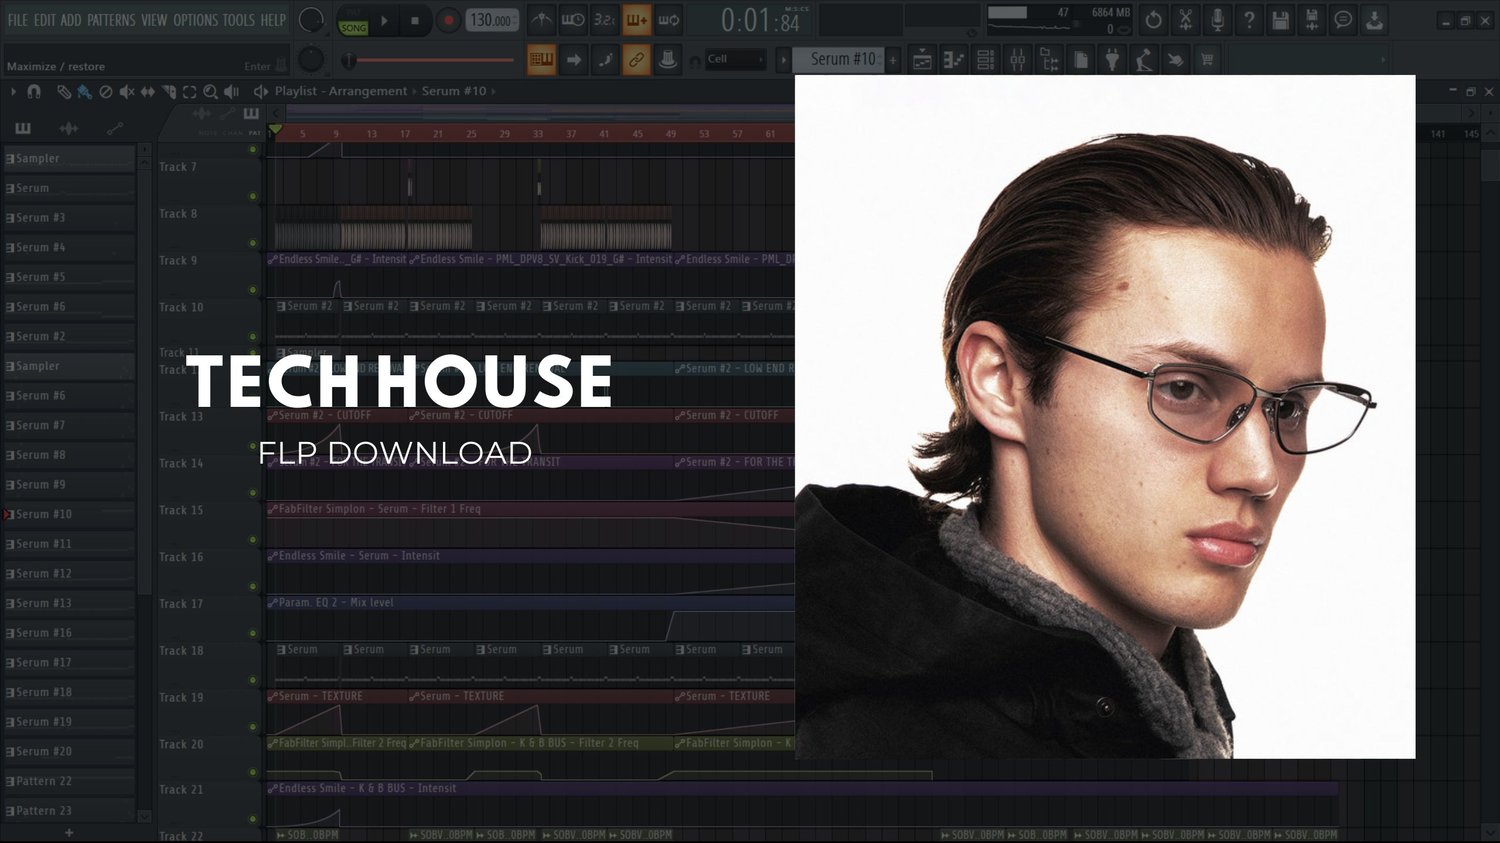Open the ADD menu
This screenshot has width=1500, height=843.
pos(71,20)
